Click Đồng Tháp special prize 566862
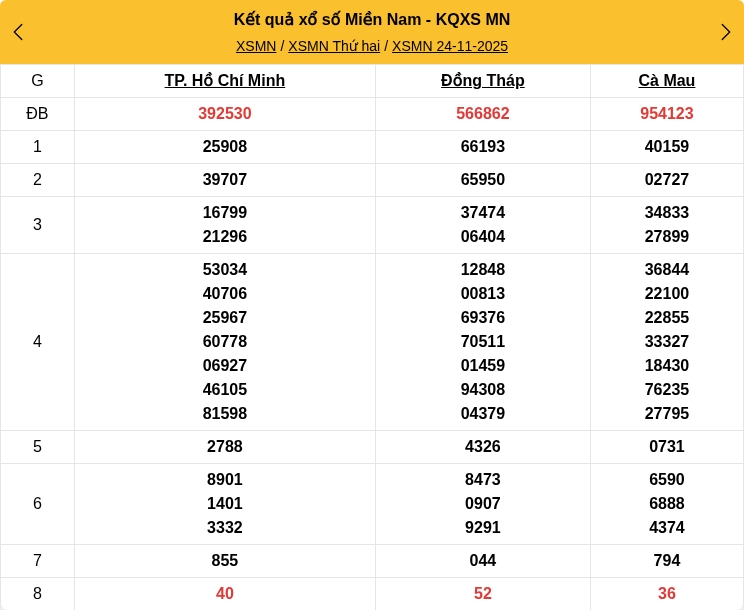The image size is (744, 610). click(x=483, y=114)
